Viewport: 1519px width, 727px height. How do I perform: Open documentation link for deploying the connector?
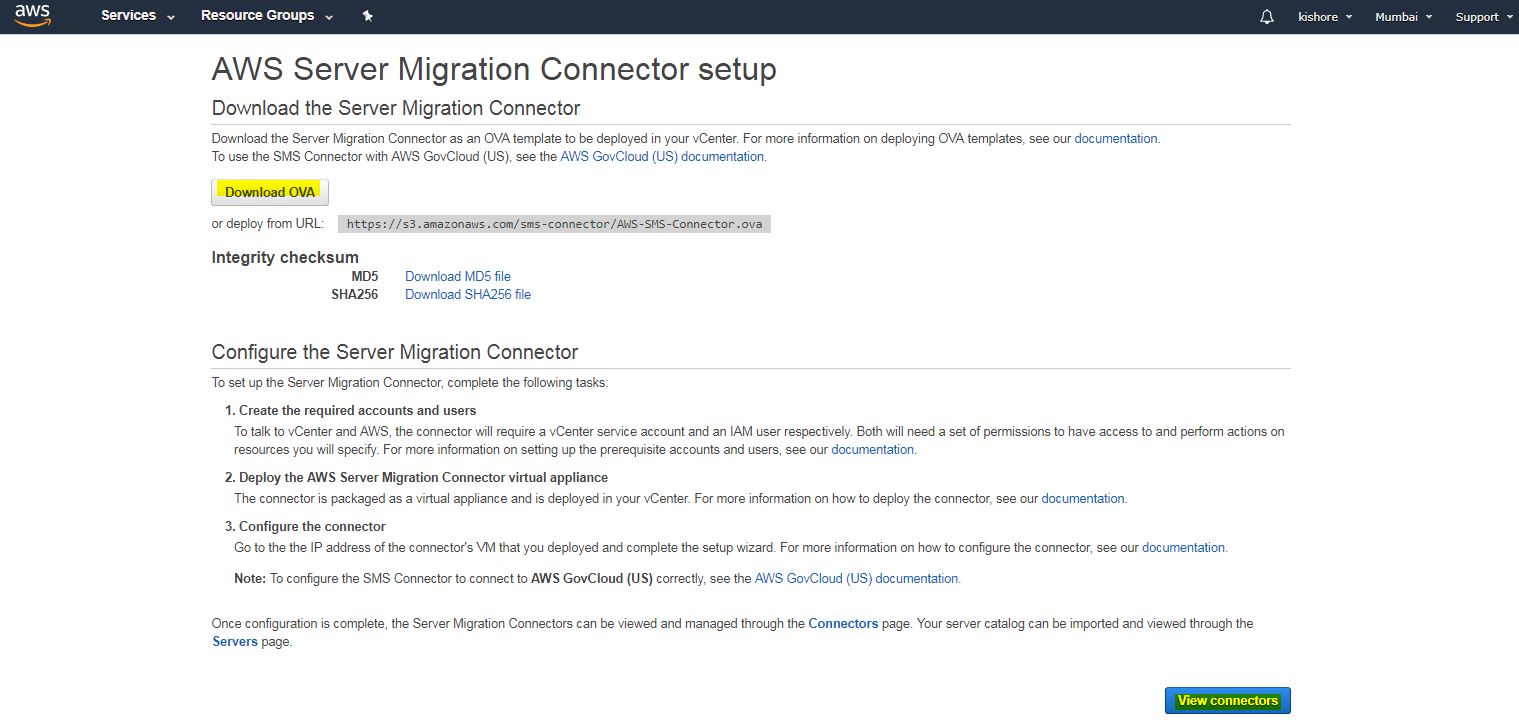1083,498
